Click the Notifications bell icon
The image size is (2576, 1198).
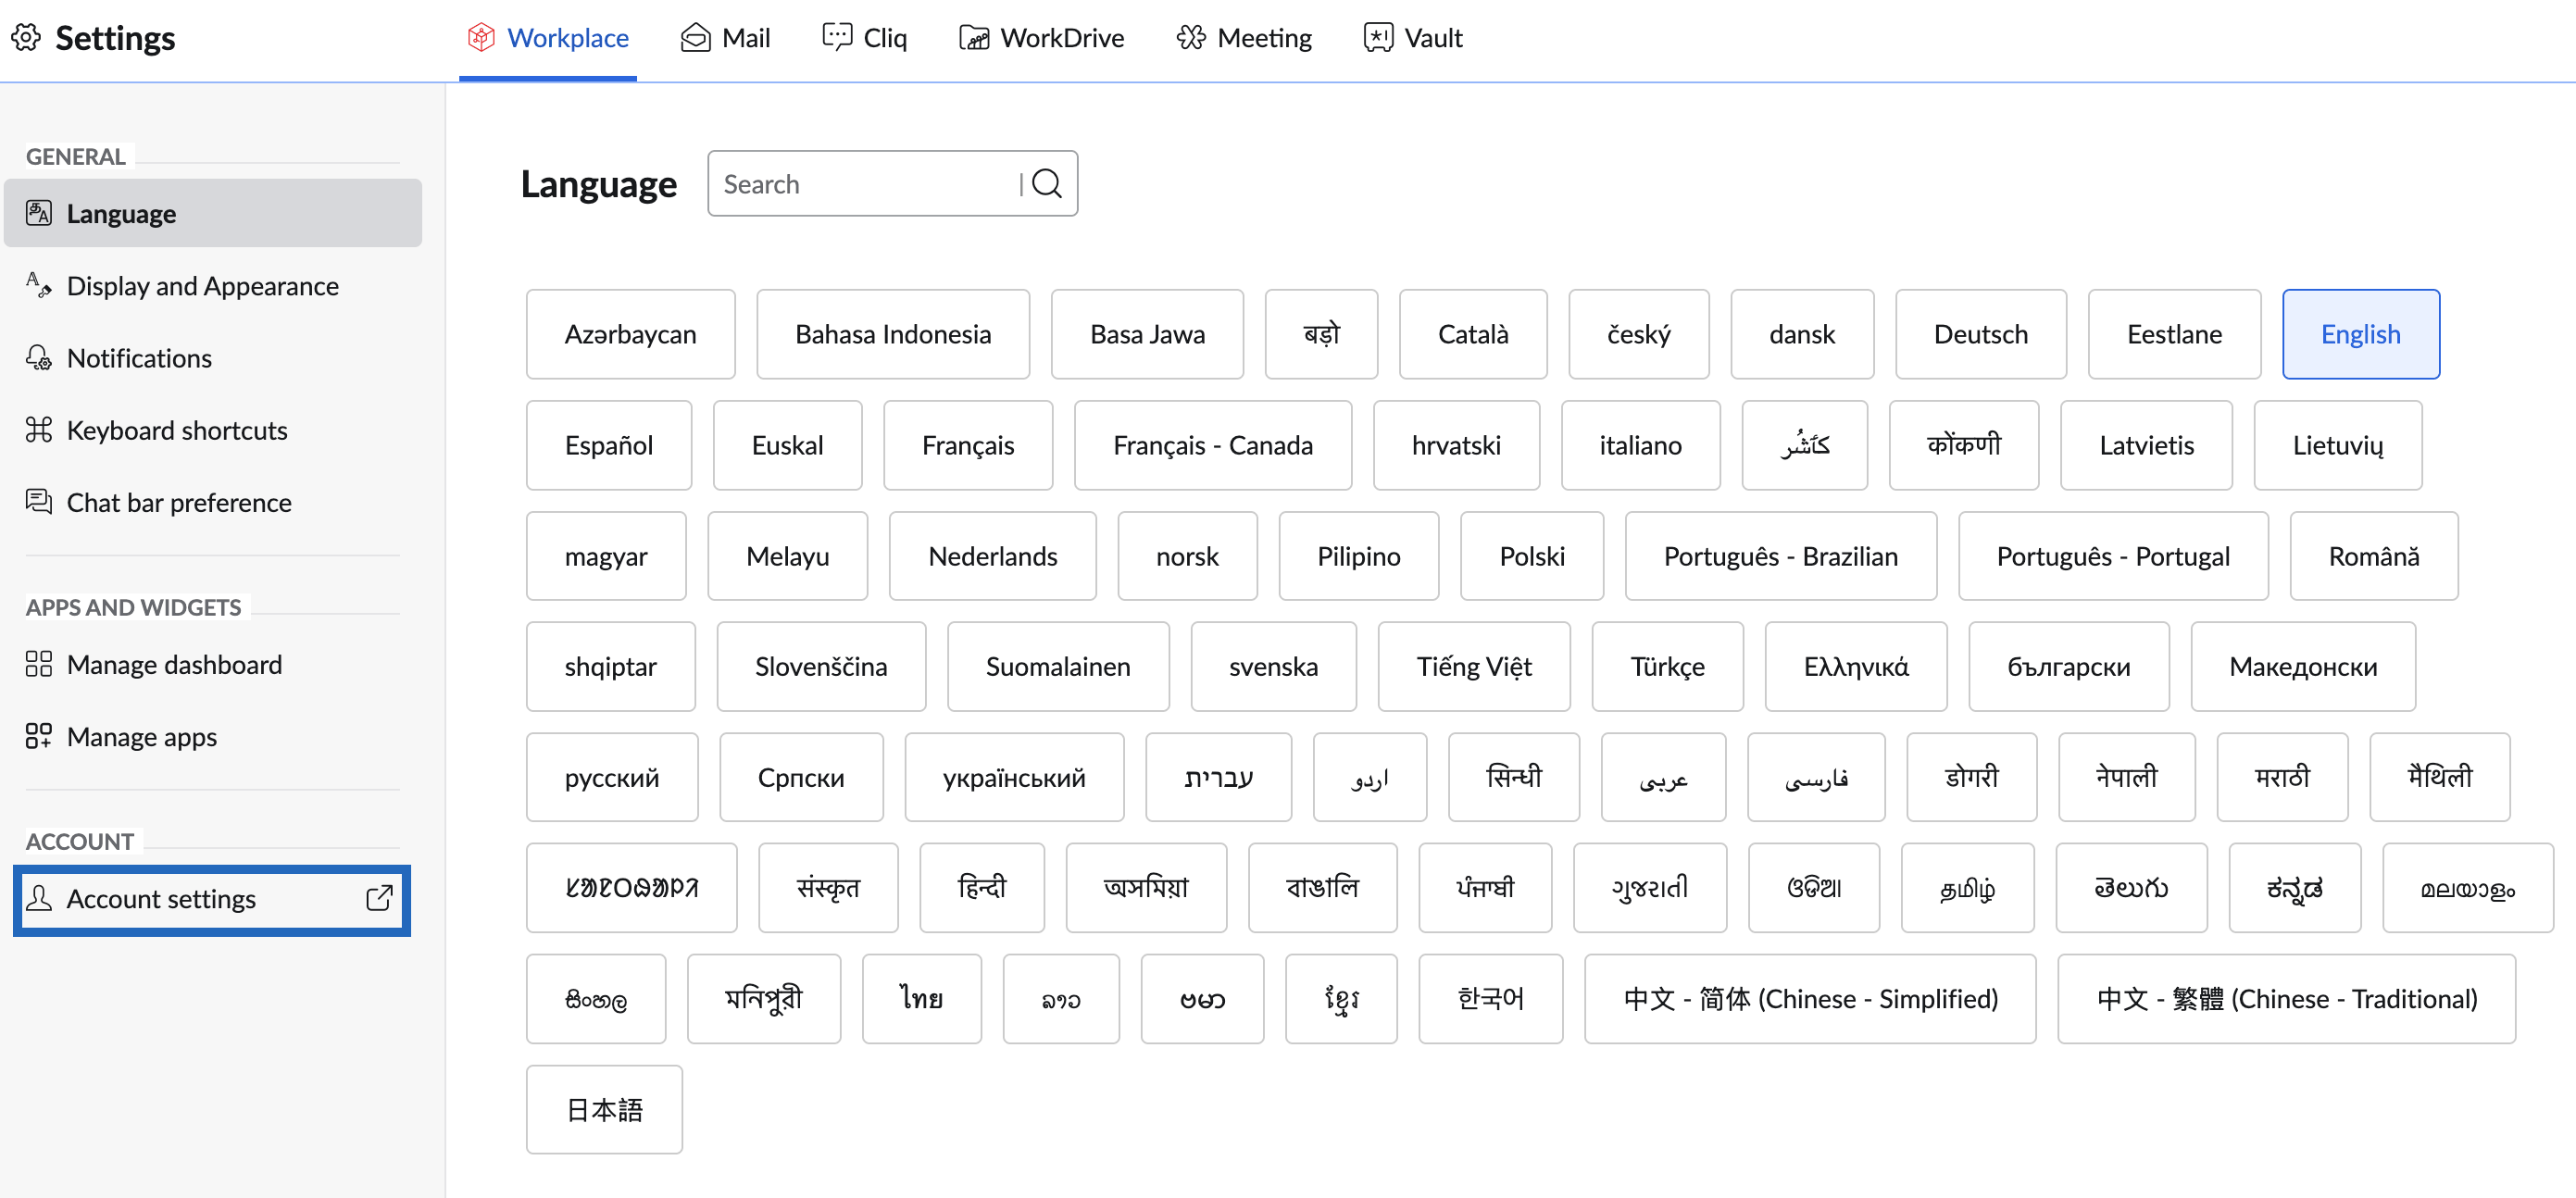[x=39, y=357]
